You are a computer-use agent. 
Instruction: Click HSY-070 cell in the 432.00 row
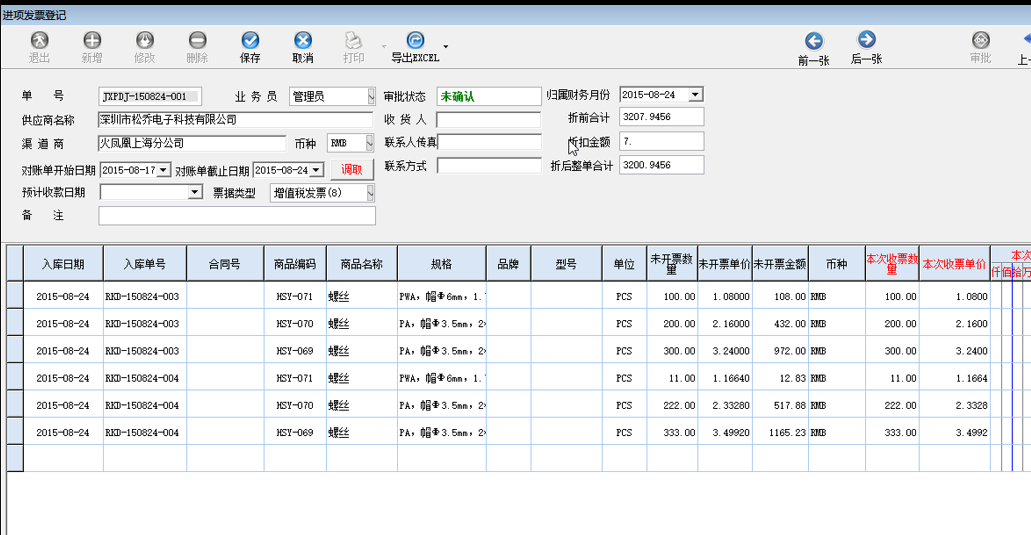(x=295, y=323)
